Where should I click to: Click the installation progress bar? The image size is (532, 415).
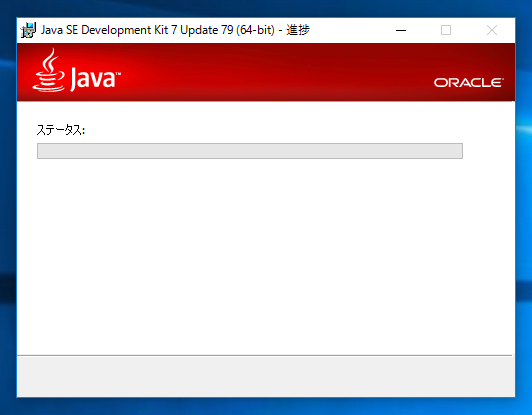point(250,151)
